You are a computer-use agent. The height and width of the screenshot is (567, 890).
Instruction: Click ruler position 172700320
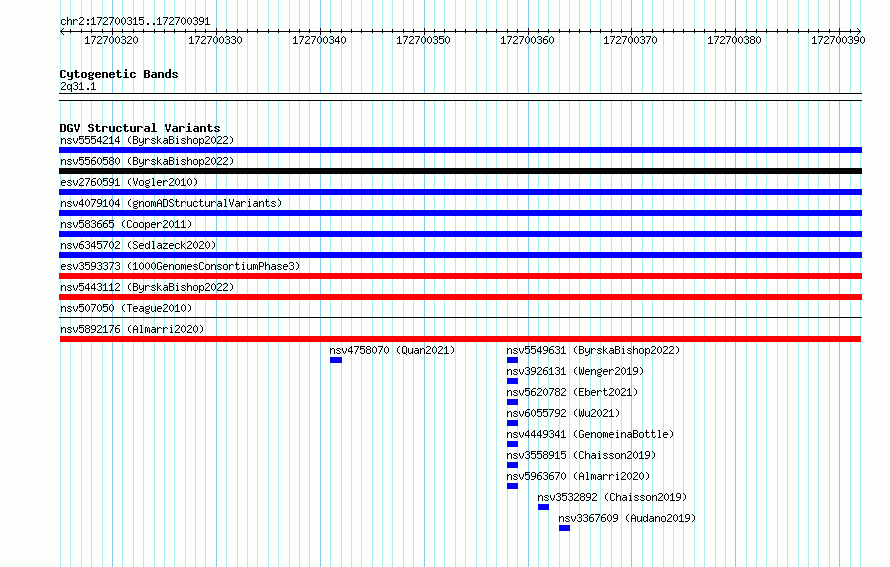point(111,40)
